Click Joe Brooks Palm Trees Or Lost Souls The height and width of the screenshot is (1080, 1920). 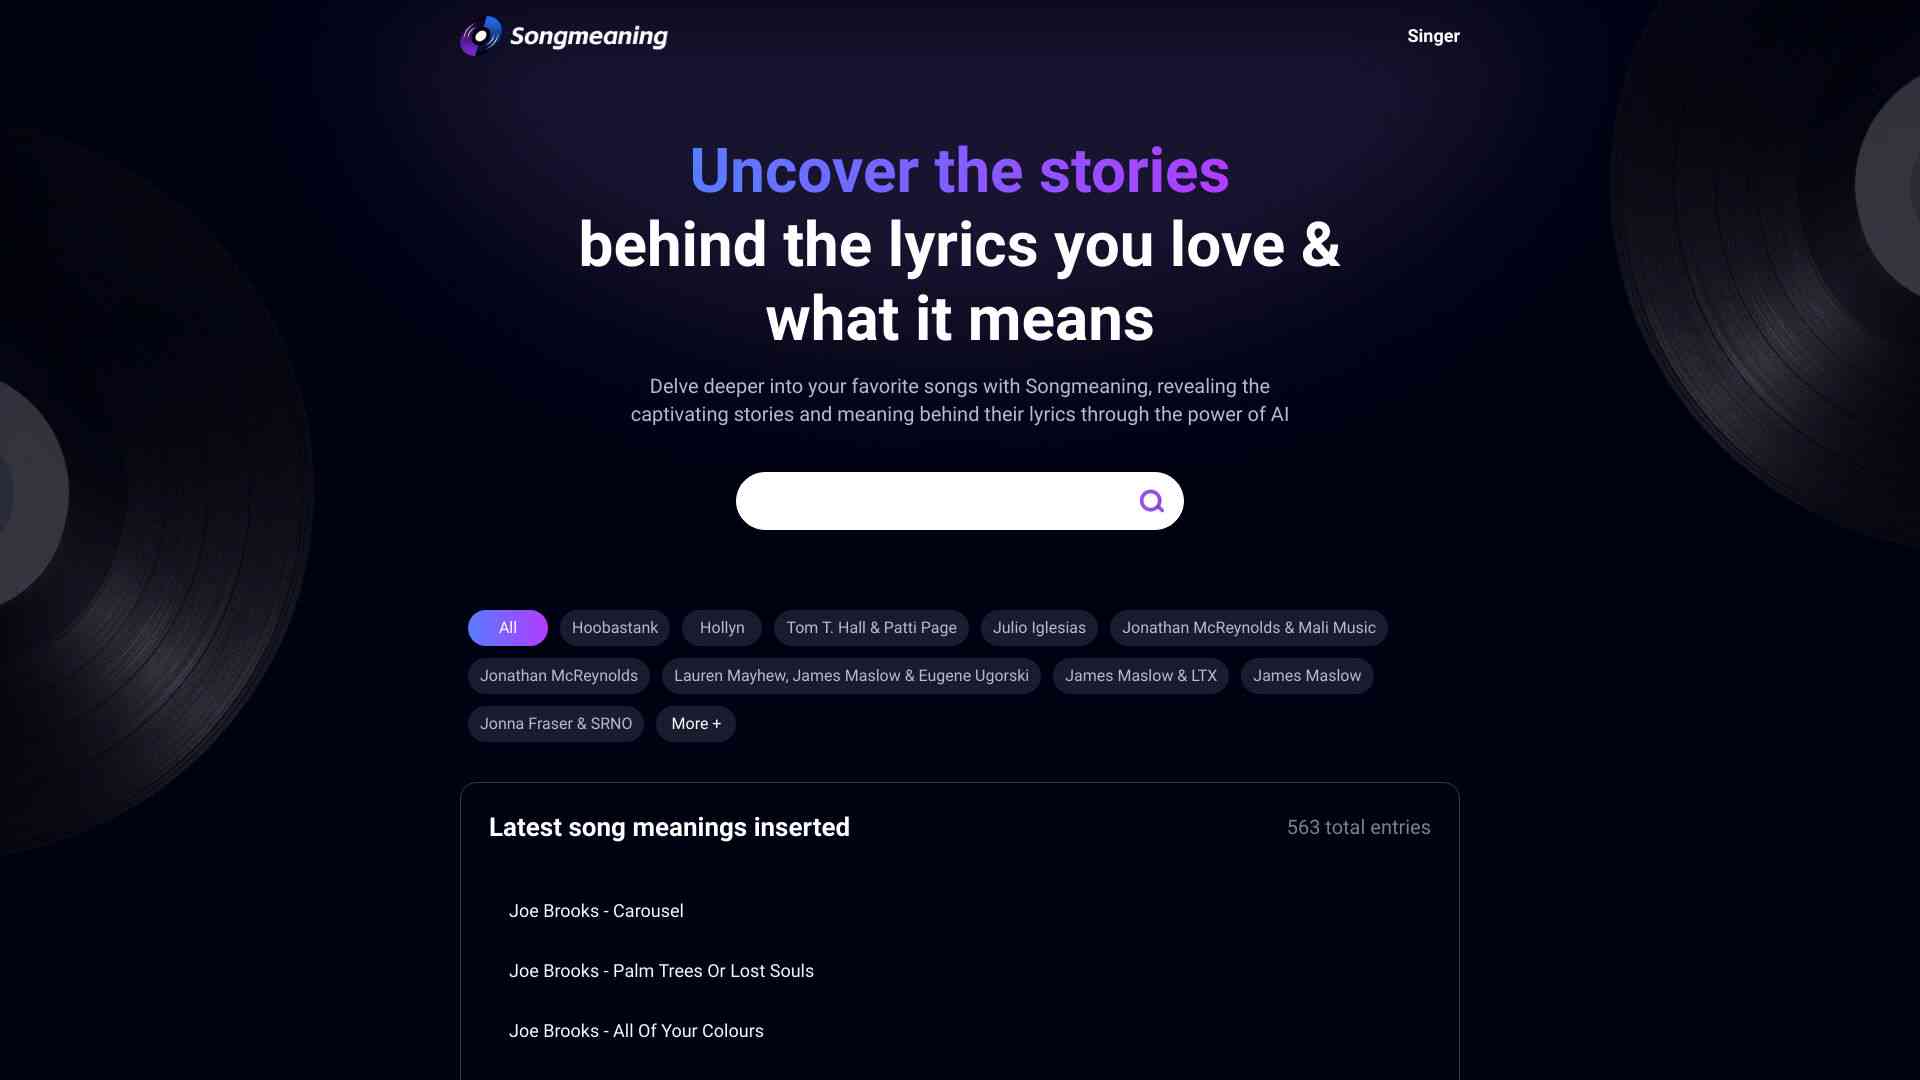coord(661,971)
